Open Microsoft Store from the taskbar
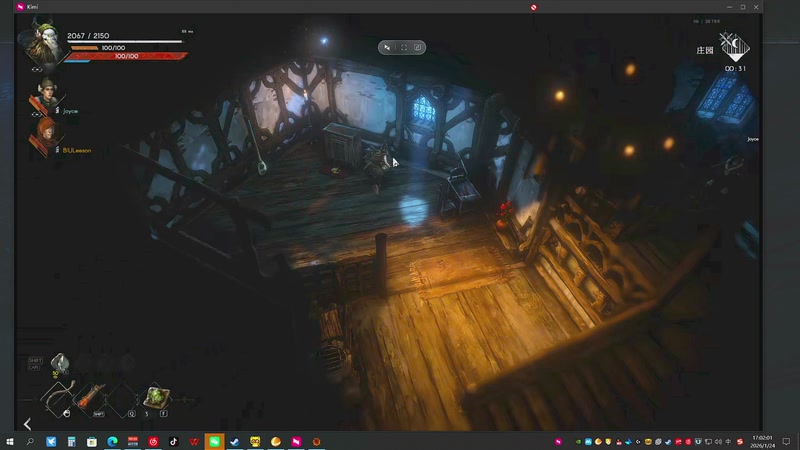 tap(92, 441)
